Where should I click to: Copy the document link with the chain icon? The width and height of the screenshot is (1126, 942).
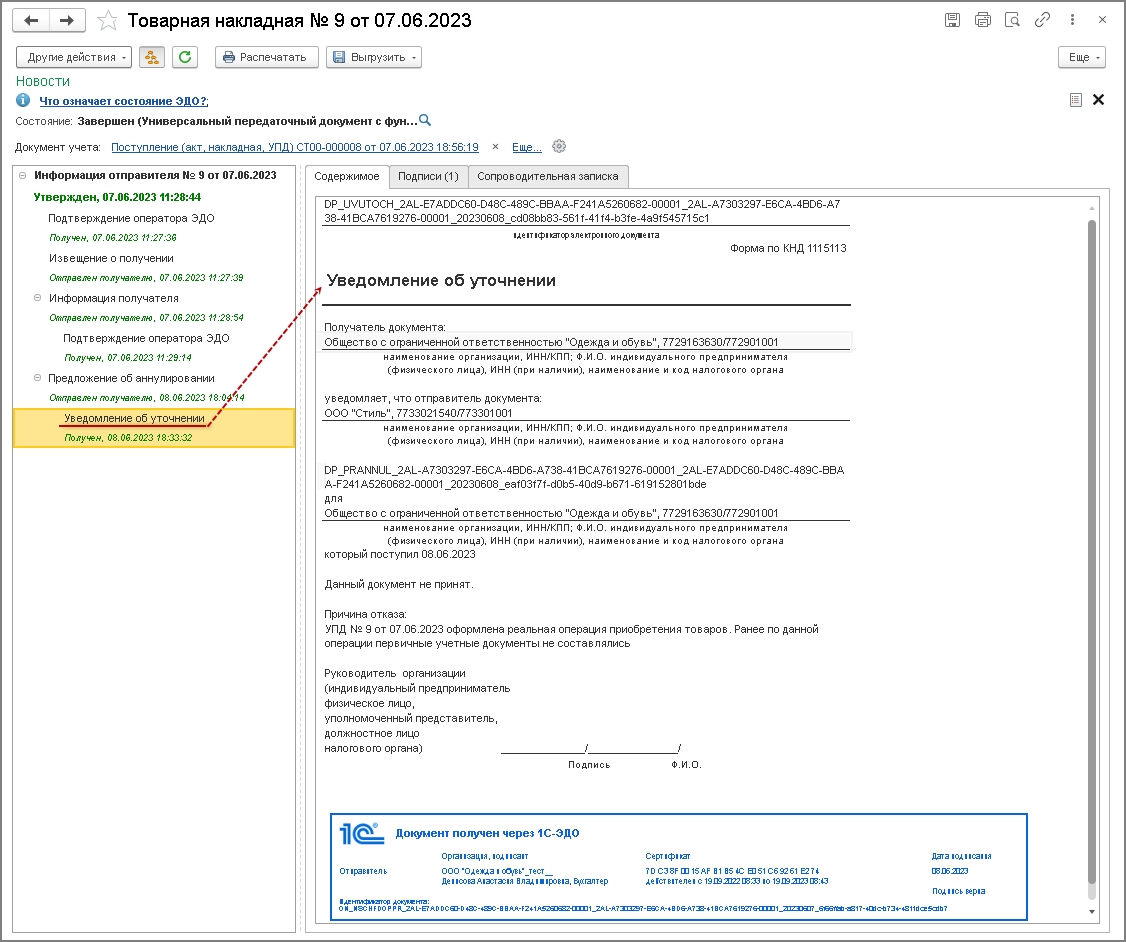pyautogui.click(x=1042, y=20)
